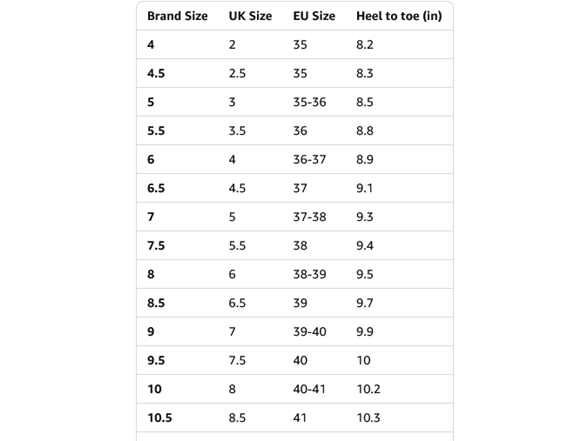Click UK size 3.5 cell
Screen dimensions: 588x441
[237, 131]
